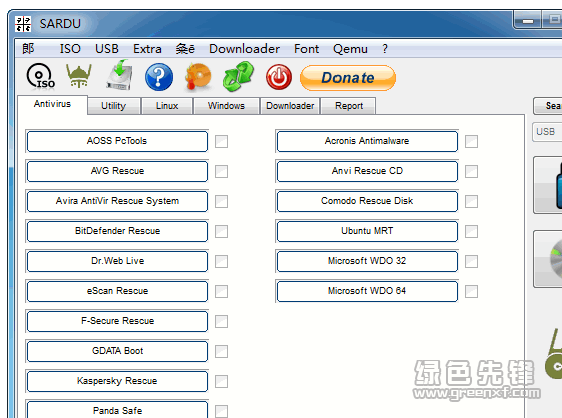The width and height of the screenshot is (562, 418).
Task: Click the Dr.Web Live button
Action: (x=117, y=261)
